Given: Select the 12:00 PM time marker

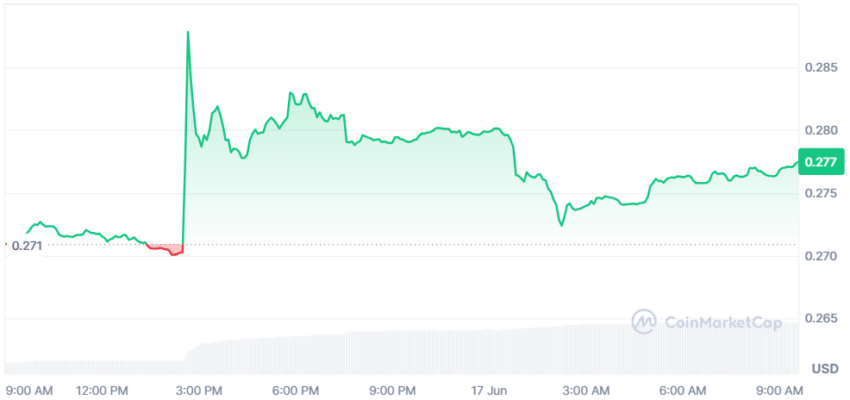Looking at the screenshot, I should 104,390.
